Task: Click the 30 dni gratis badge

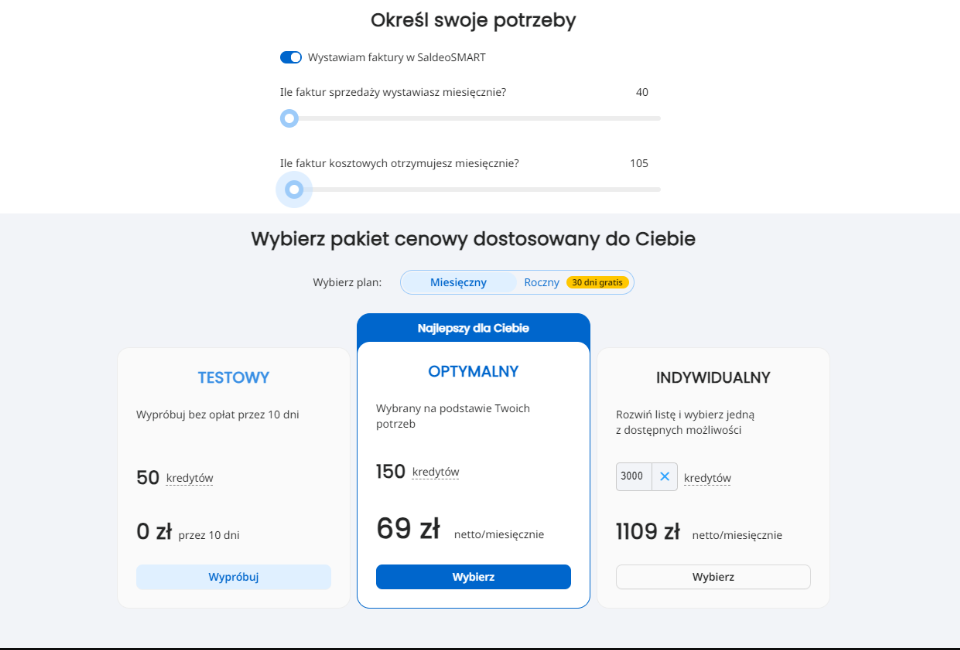Action: (597, 282)
